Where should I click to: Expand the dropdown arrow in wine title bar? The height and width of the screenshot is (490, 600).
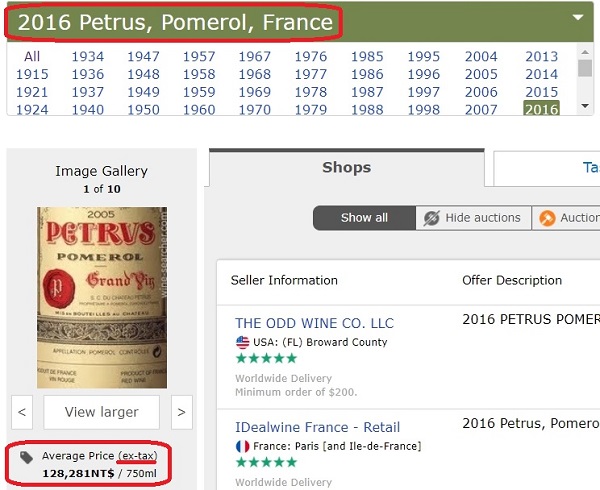coord(578,18)
